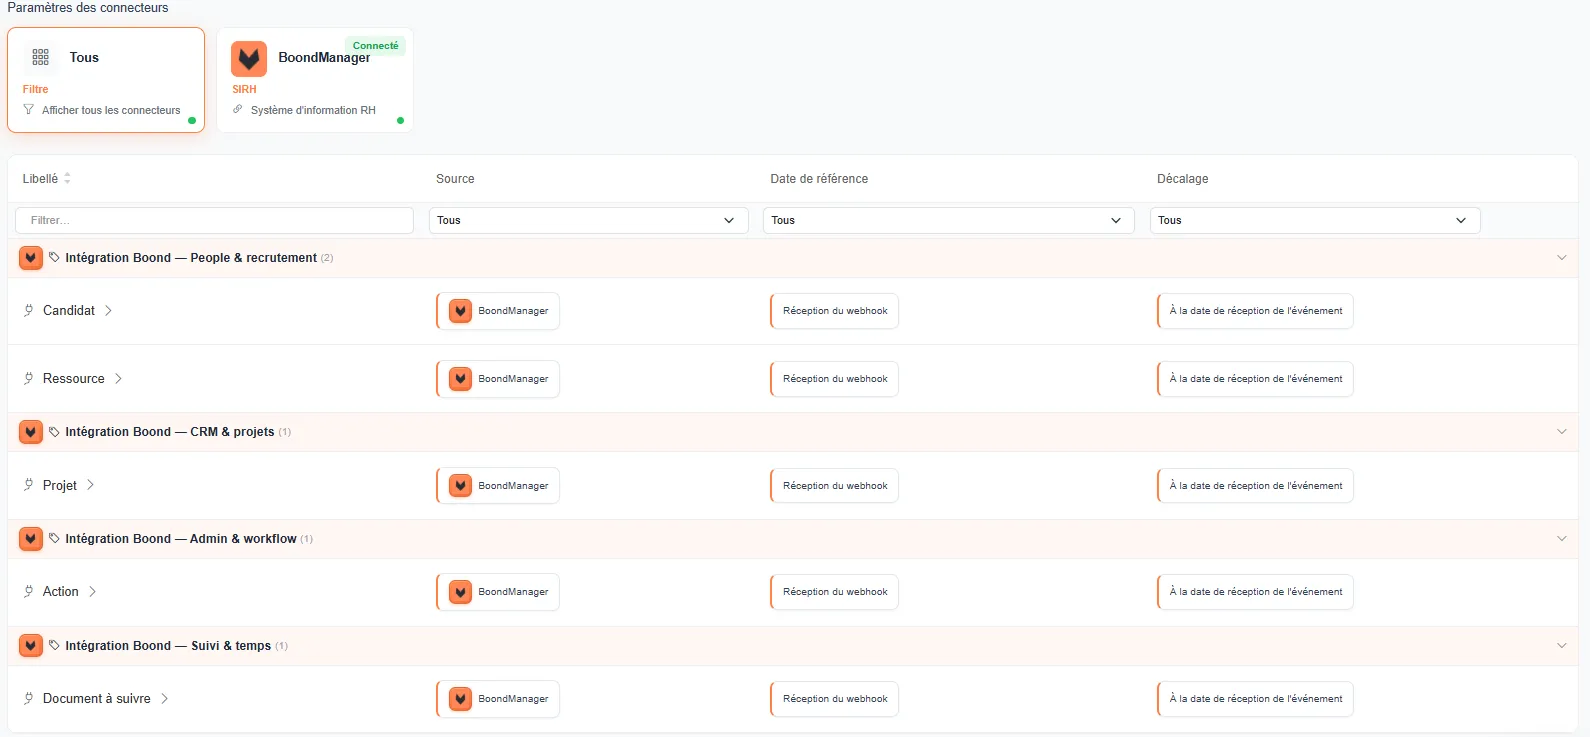1590x737 pixels.
Task: Click the Décalage column header
Action: (1183, 179)
